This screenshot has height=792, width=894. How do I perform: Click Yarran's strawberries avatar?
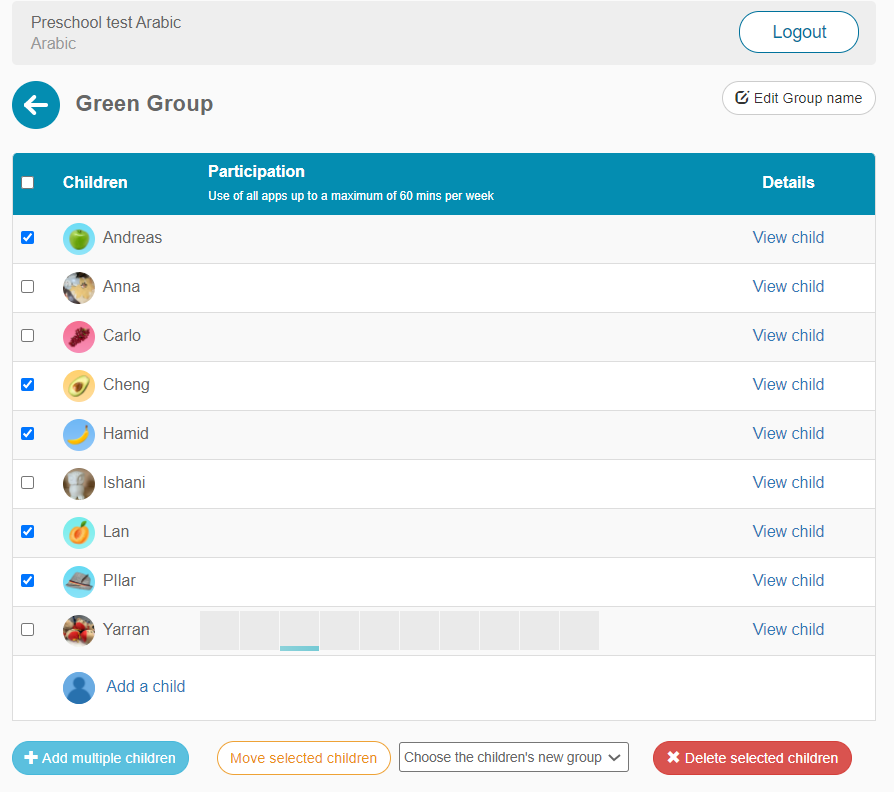tap(79, 630)
